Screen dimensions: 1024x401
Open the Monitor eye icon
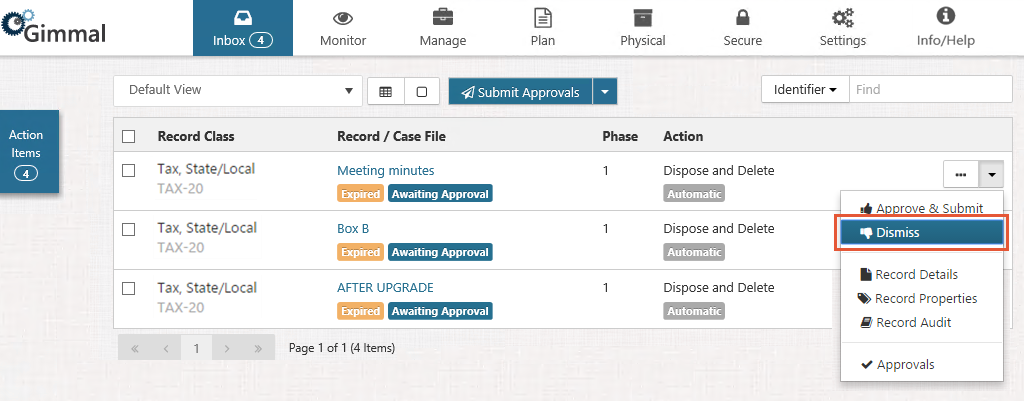(343, 18)
